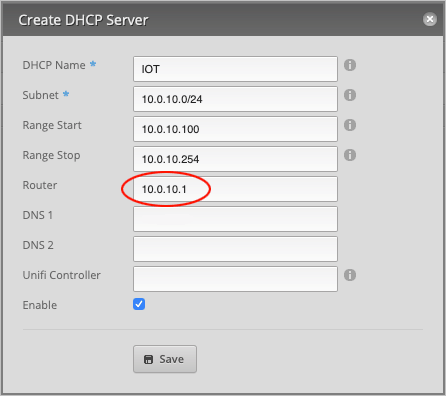The width and height of the screenshot is (446, 396).
Task: Show info tooltip for Subnet field
Action: tap(350, 95)
